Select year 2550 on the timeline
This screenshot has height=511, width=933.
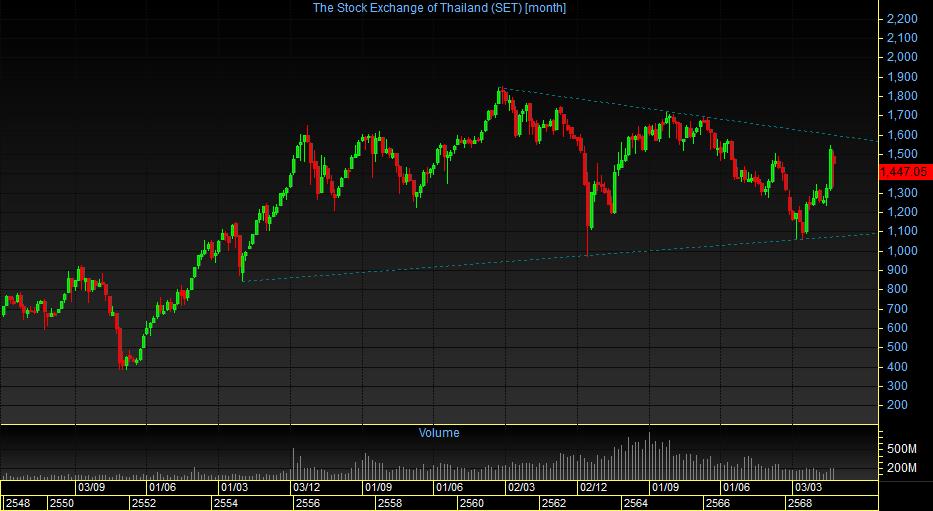pos(62,503)
